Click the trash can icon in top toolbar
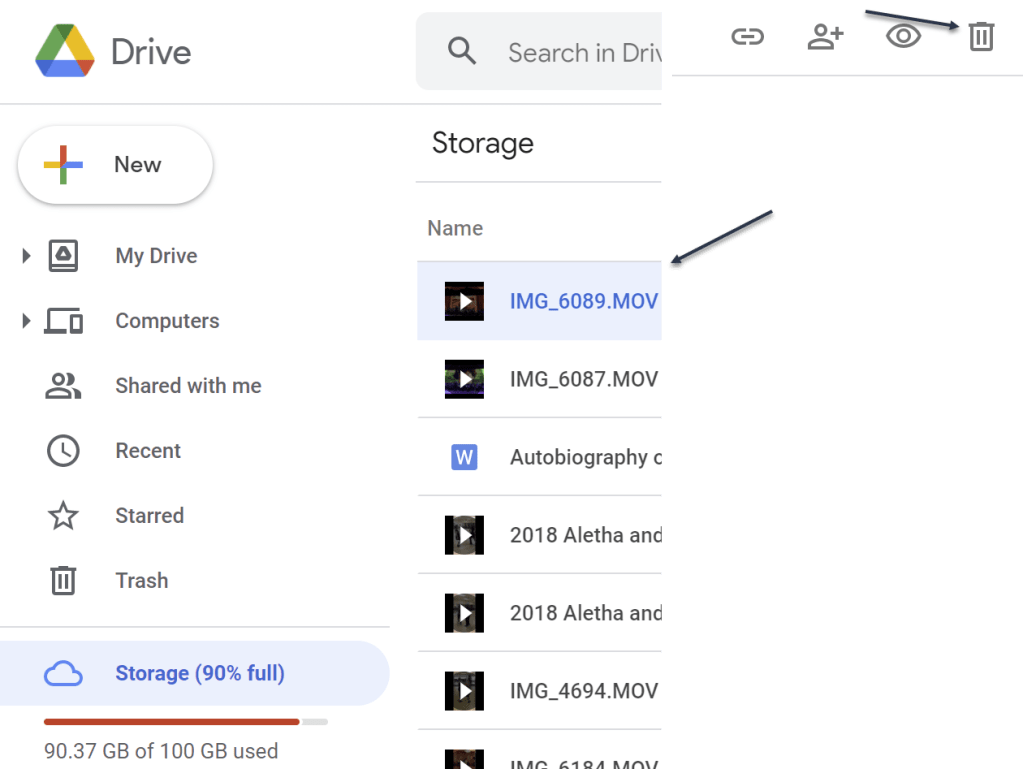Image resolution: width=1023 pixels, height=769 pixels. tap(981, 38)
